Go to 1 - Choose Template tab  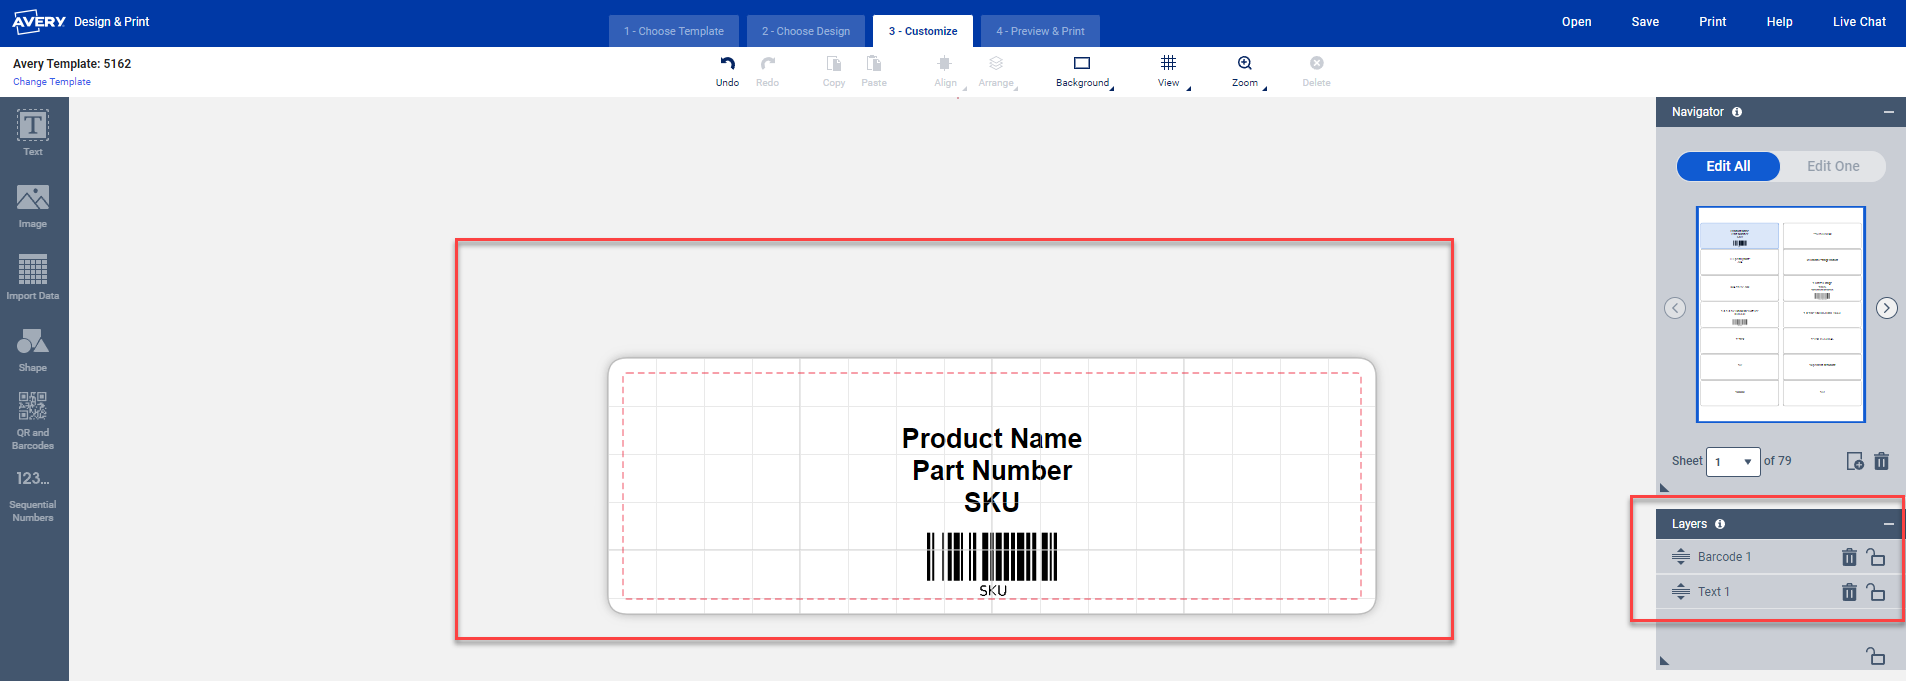point(674,31)
